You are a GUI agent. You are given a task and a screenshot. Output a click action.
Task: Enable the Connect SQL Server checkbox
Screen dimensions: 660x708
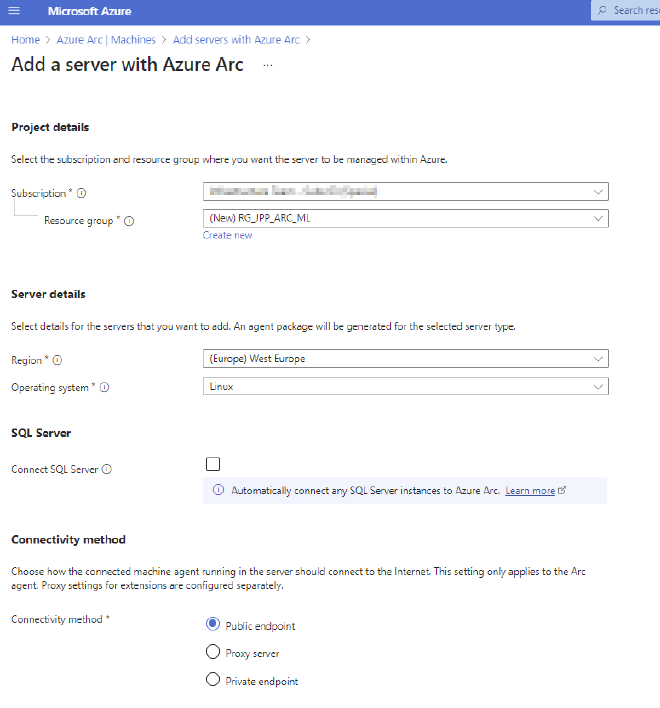(x=213, y=464)
